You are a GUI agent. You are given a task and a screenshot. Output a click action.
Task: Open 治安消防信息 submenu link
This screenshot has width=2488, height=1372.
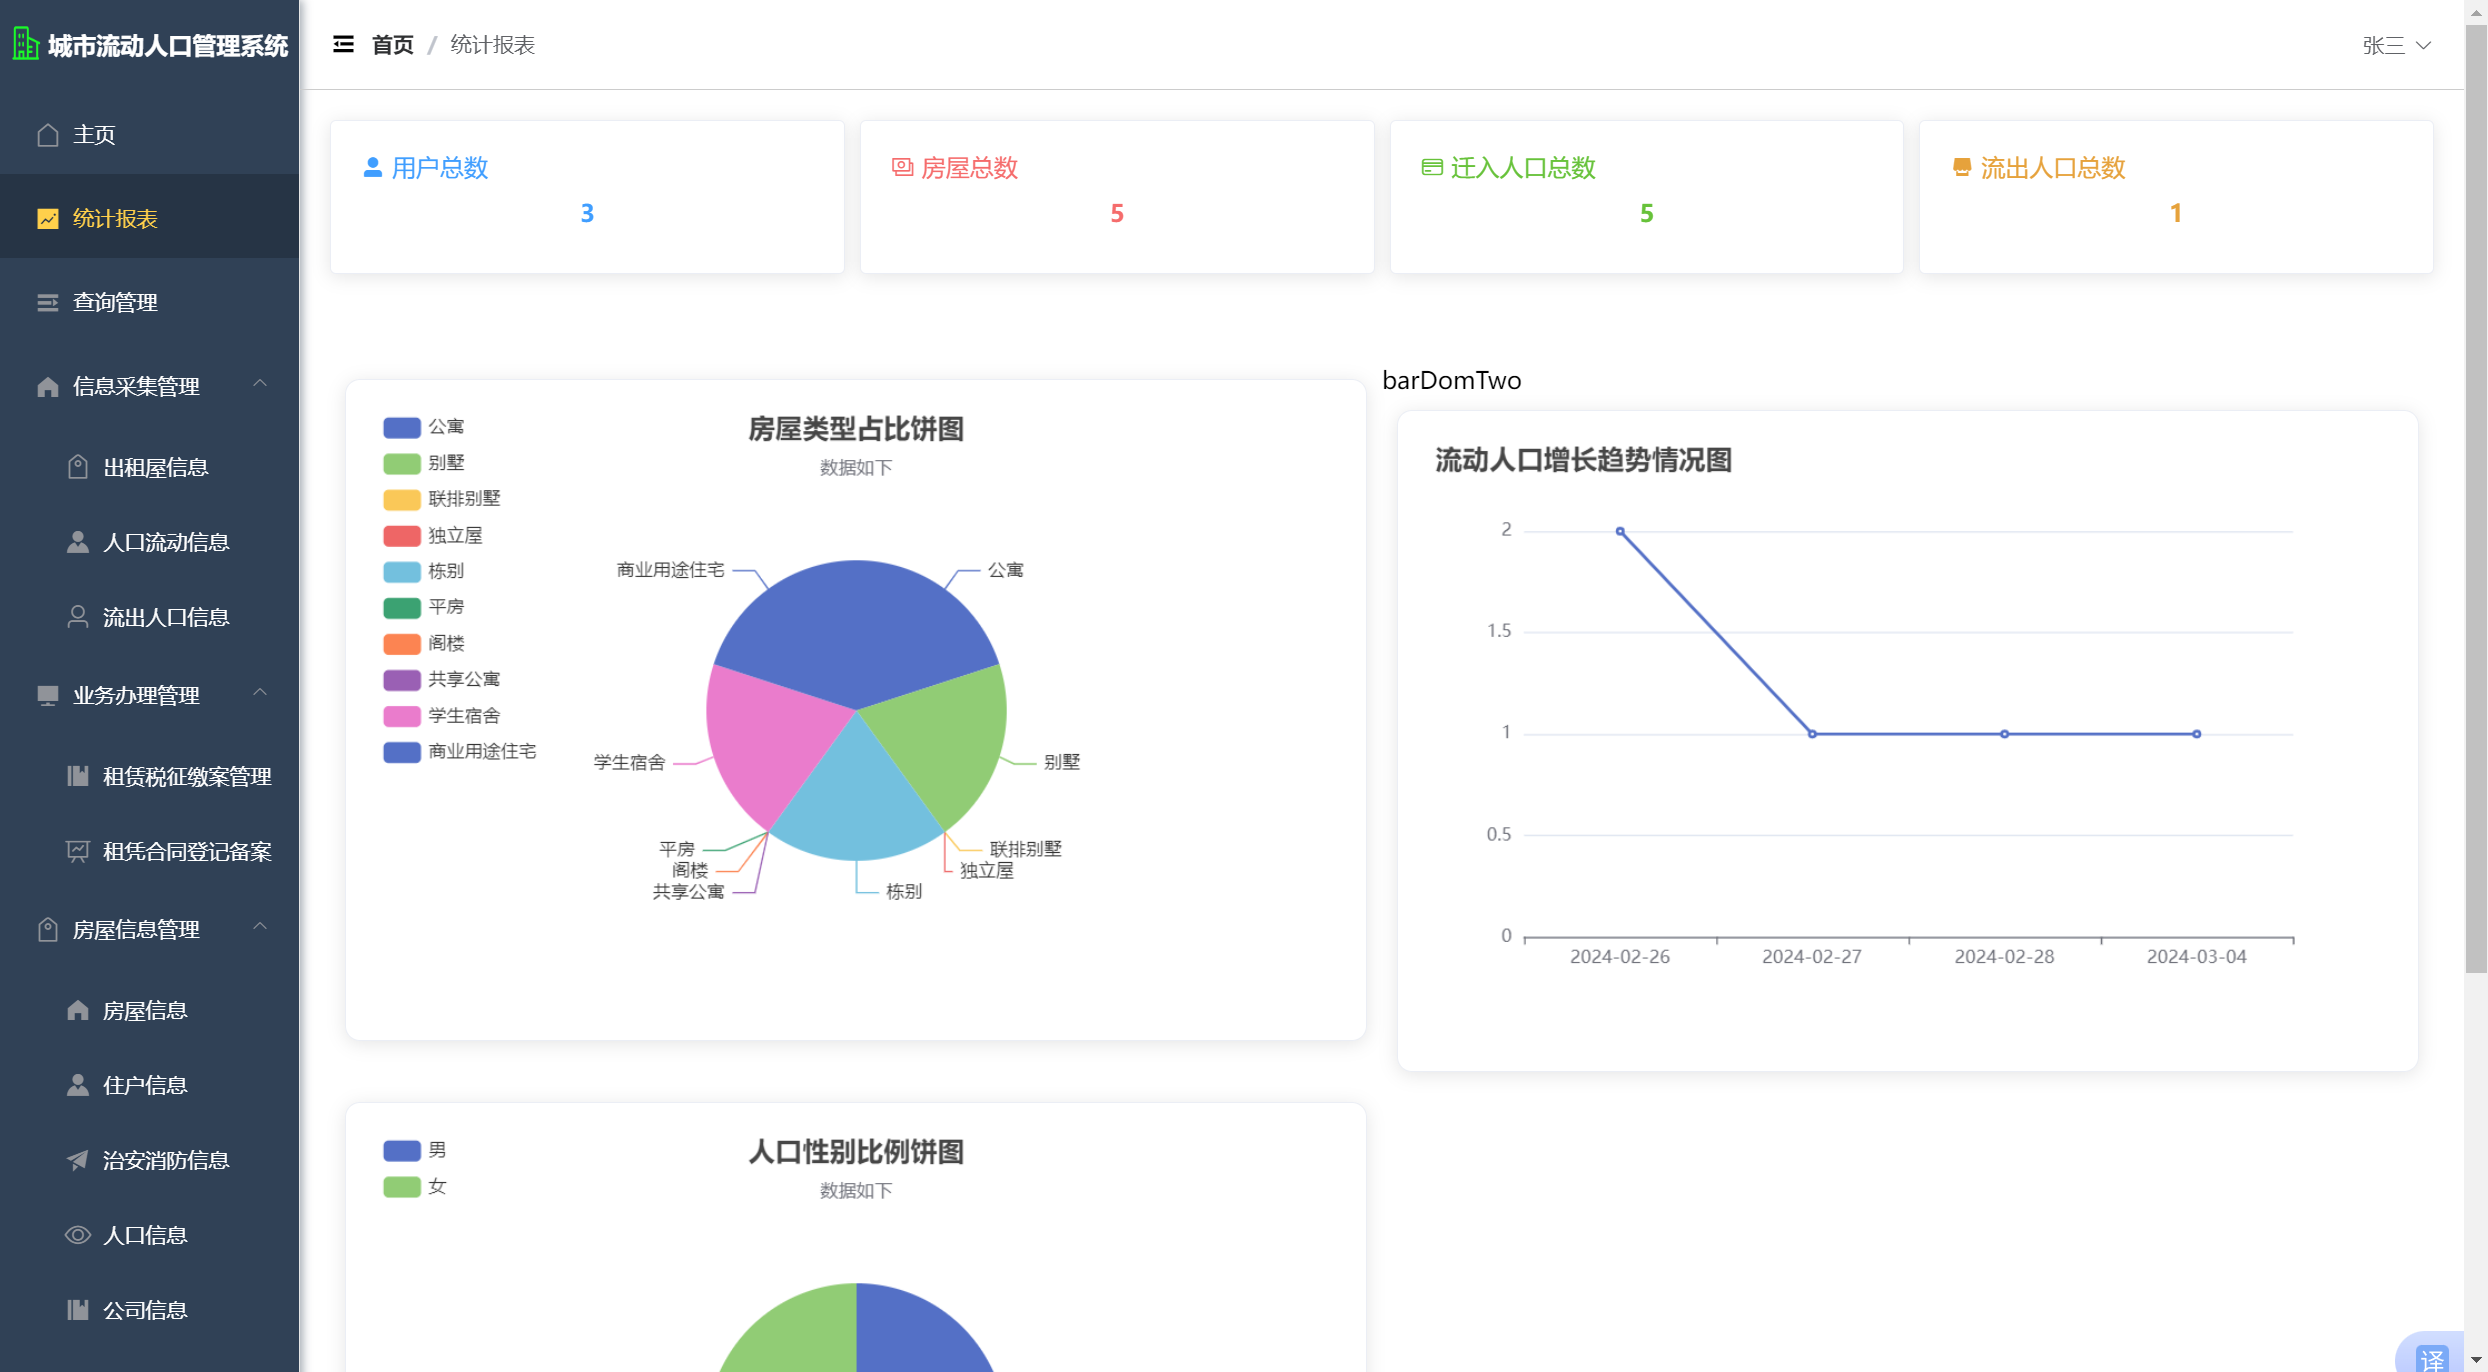149,1160
